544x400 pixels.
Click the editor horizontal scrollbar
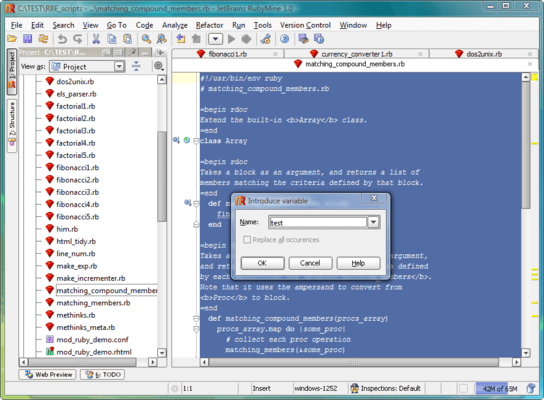tap(353, 362)
